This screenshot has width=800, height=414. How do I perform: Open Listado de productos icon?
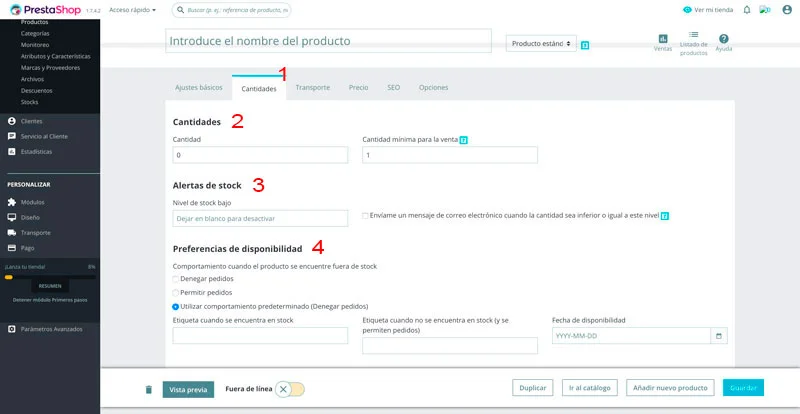coord(693,35)
